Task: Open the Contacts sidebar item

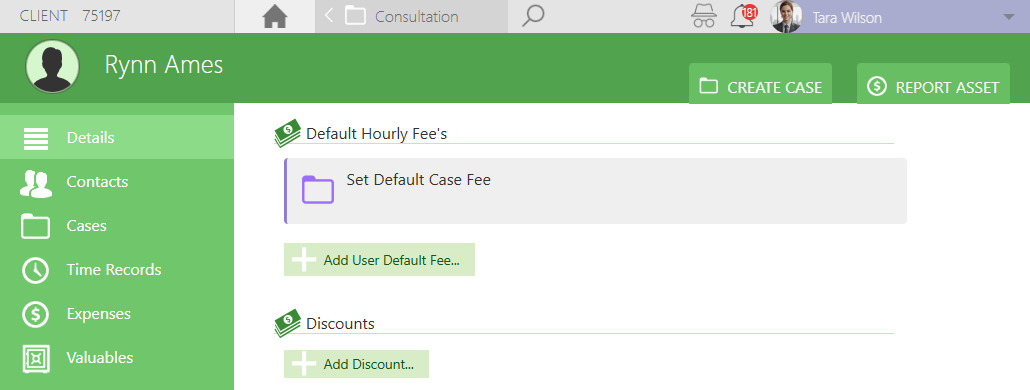Action: coord(117,182)
